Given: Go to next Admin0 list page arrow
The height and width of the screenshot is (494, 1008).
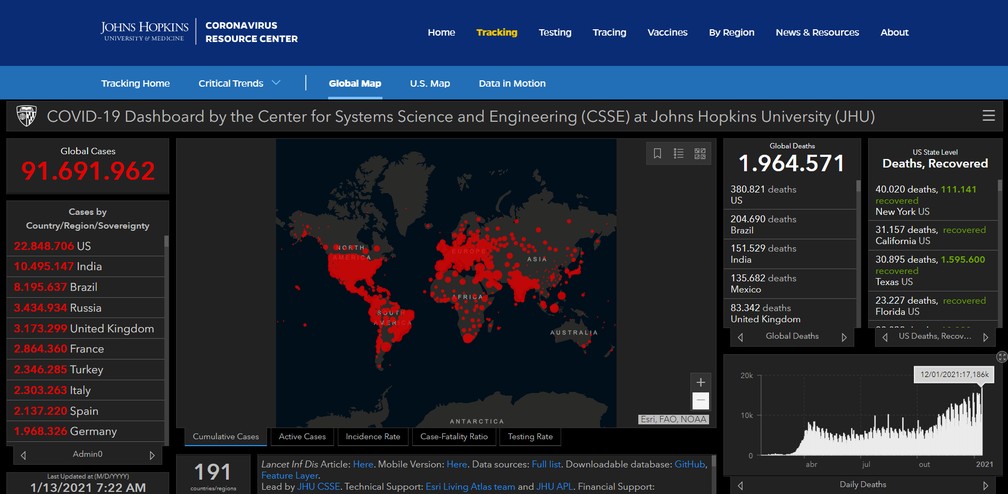Looking at the screenshot, I should [x=152, y=455].
